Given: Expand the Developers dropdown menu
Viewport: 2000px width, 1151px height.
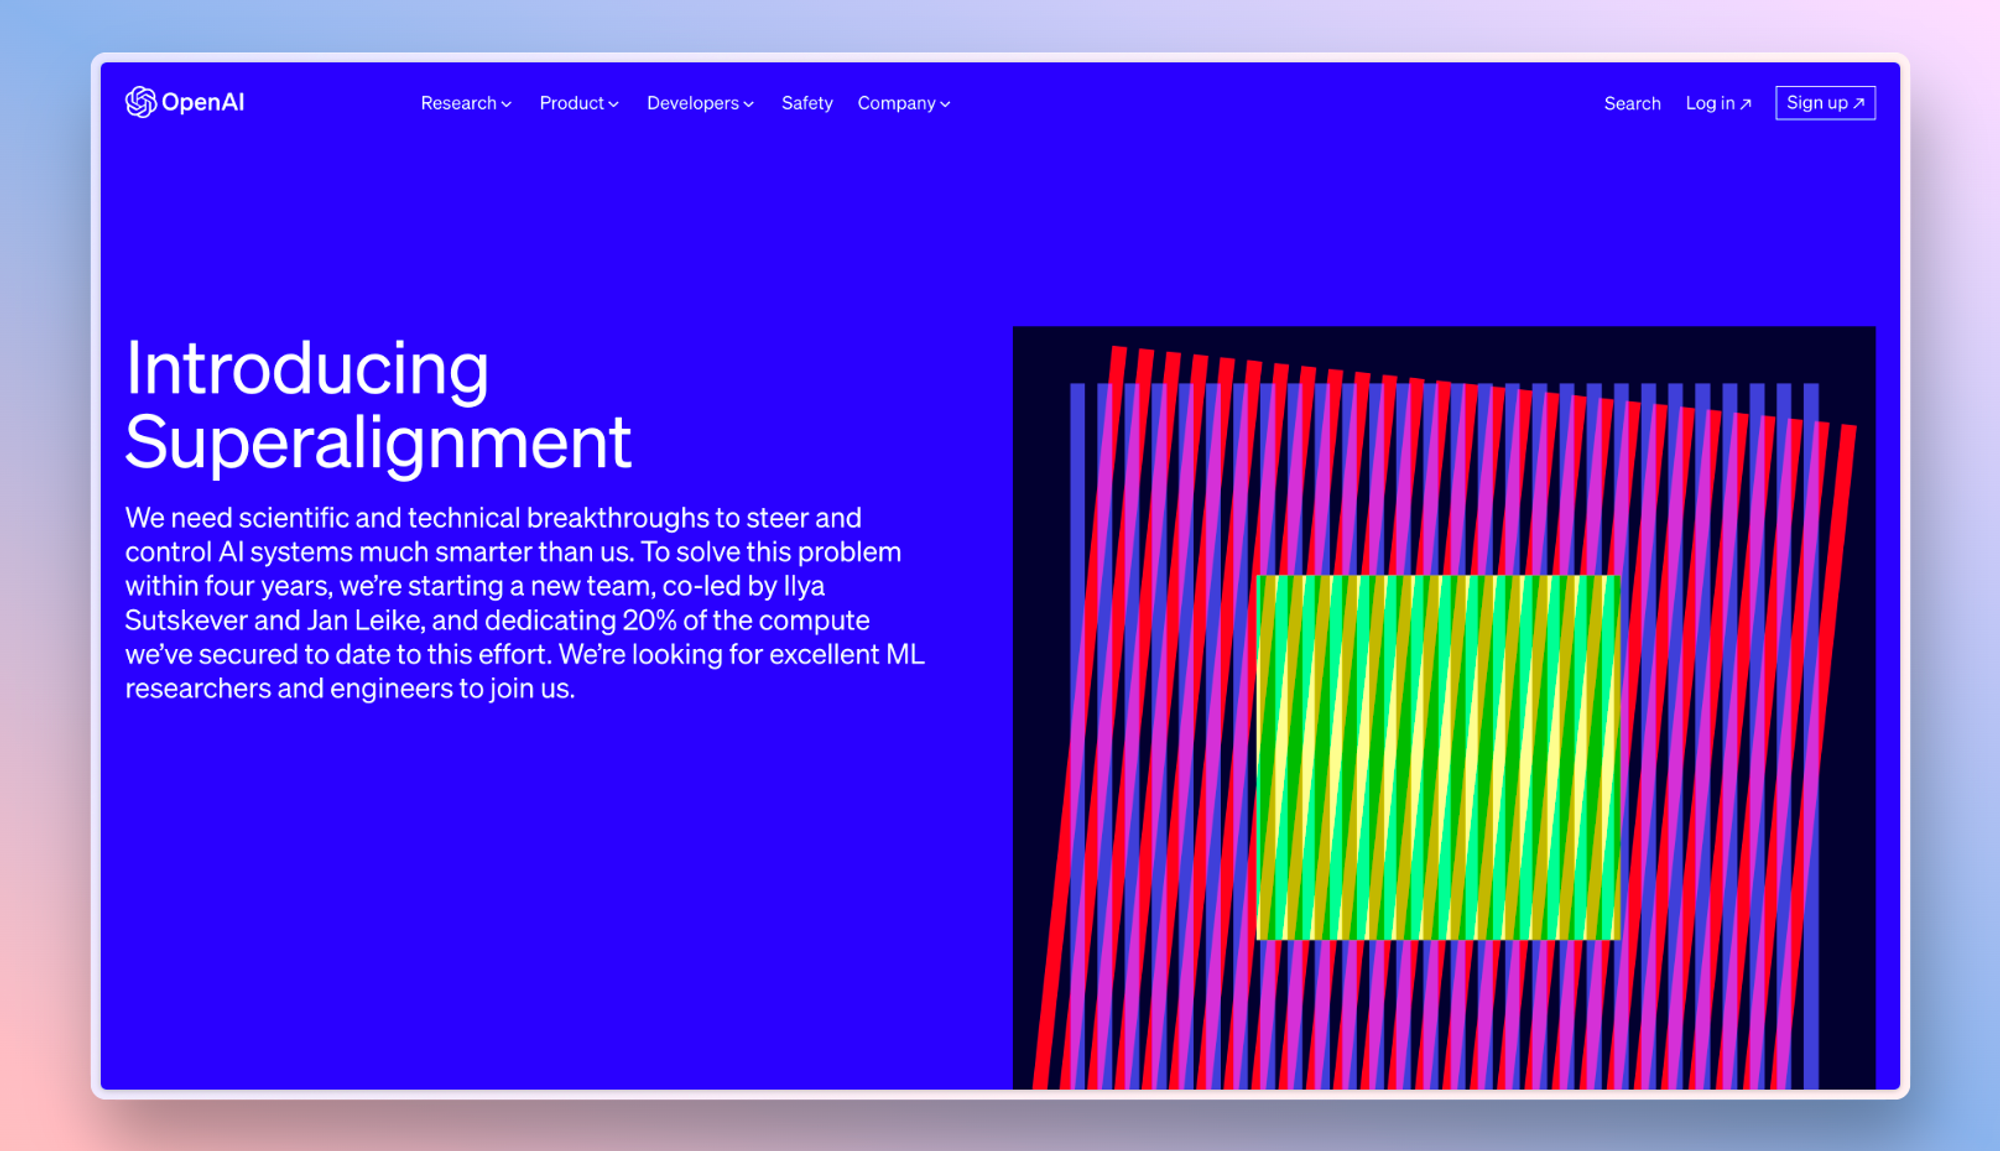Looking at the screenshot, I should tap(700, 103).
